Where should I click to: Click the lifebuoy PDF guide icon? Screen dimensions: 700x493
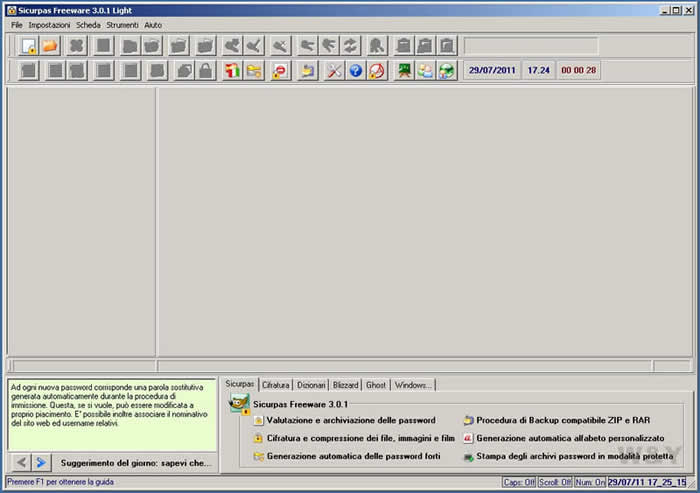point(376,71)
